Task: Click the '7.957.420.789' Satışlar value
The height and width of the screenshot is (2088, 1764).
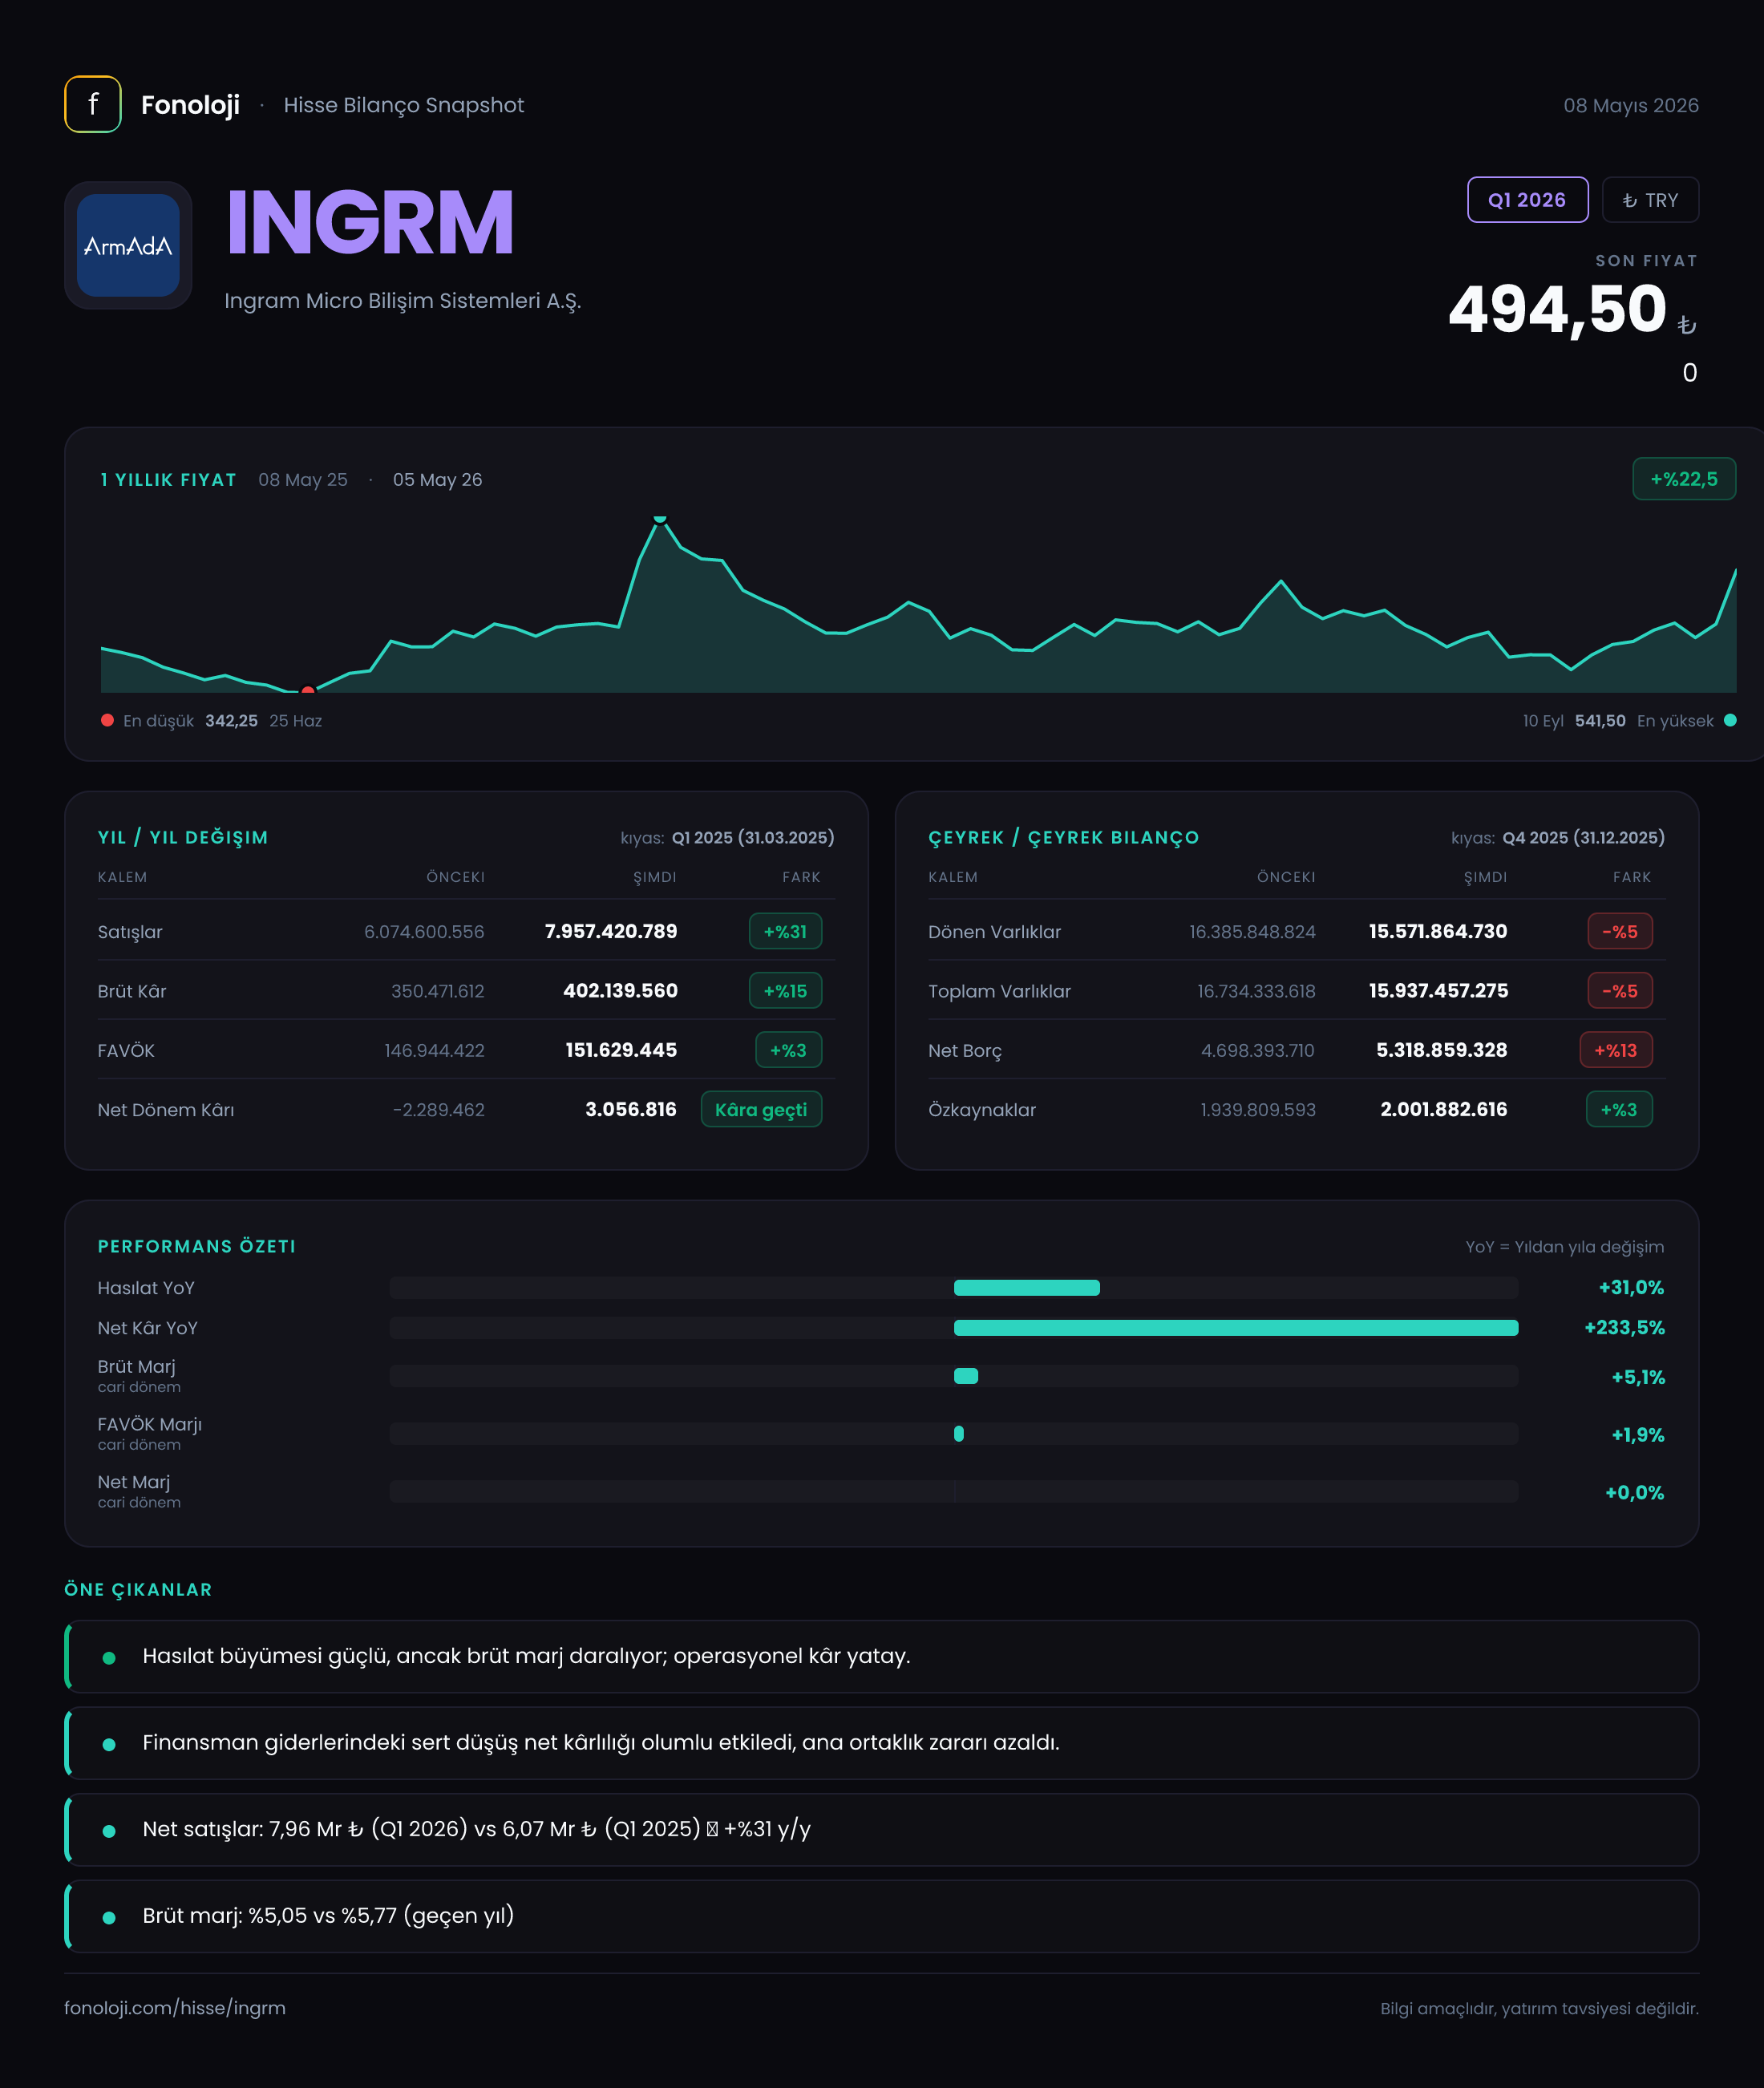Action: click(x=611, y=931)
